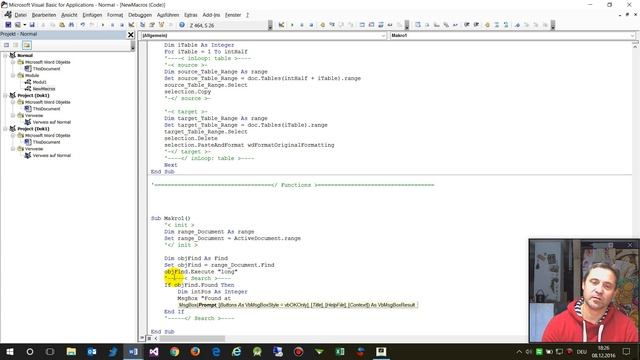The height and width of the screenshot is (360, 640).
Task: Click the Full Module View button at code bottom
Action: [x=149, y=338]
